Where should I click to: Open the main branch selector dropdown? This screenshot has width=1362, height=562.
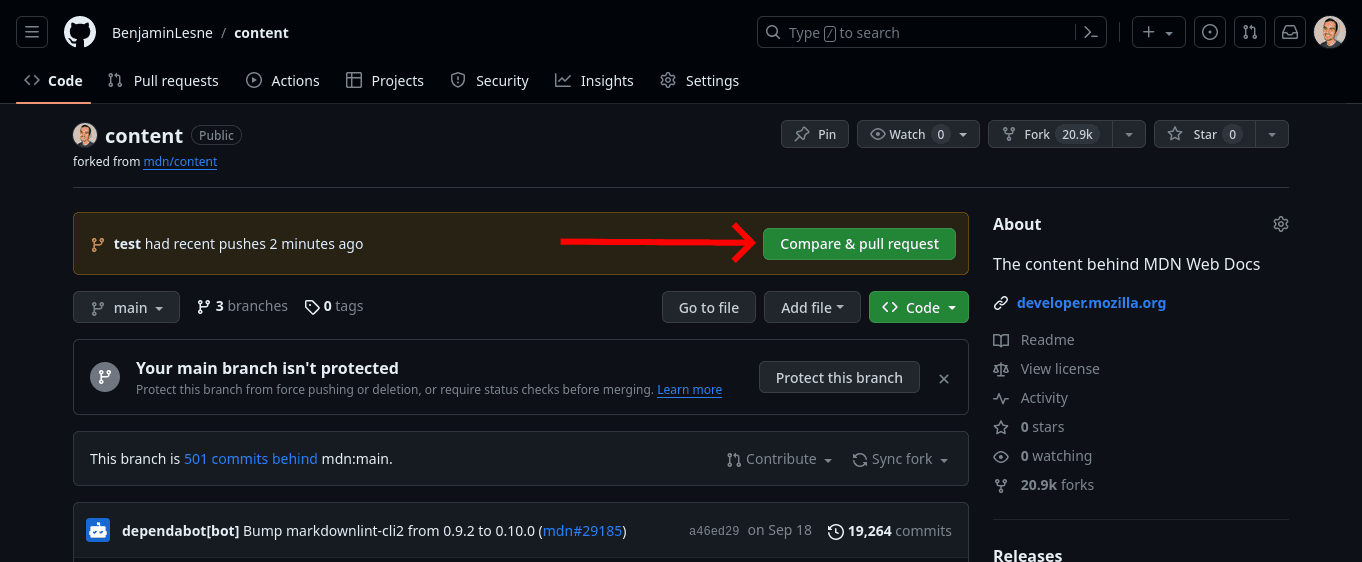tap(126, 307)
